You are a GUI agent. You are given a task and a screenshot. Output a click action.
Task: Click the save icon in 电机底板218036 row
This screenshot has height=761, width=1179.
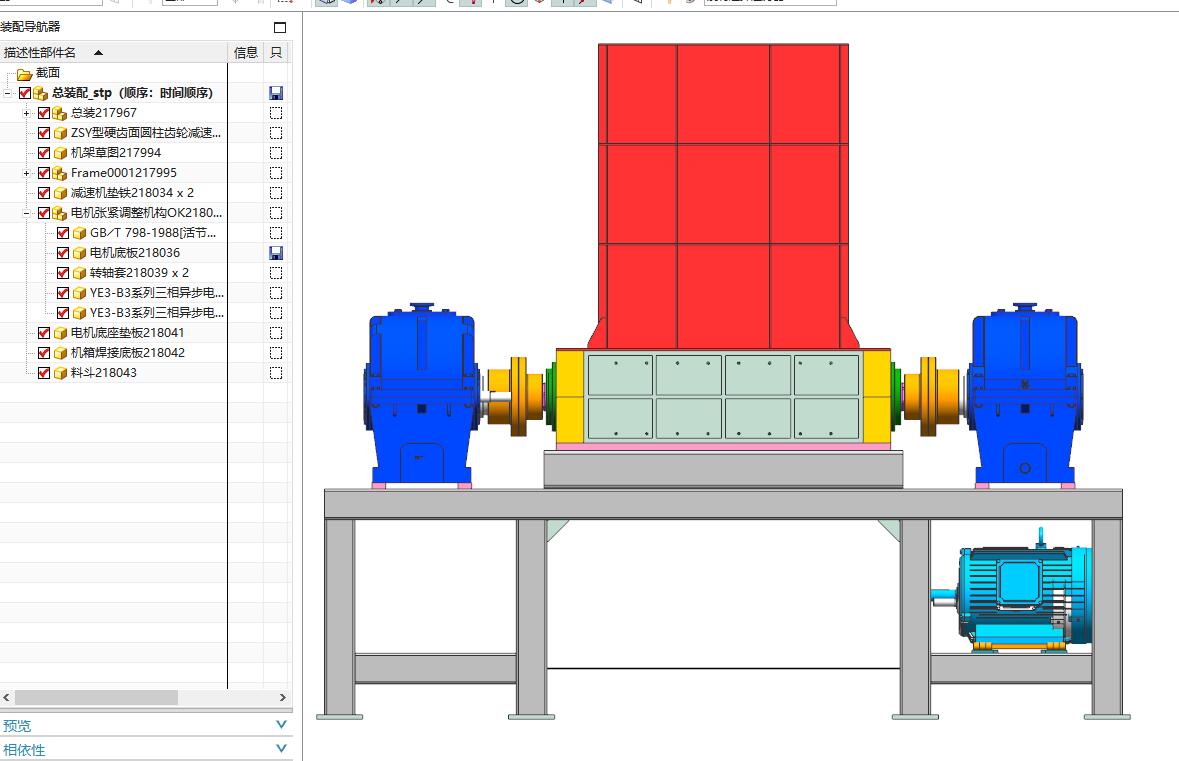tap(276, 253)
